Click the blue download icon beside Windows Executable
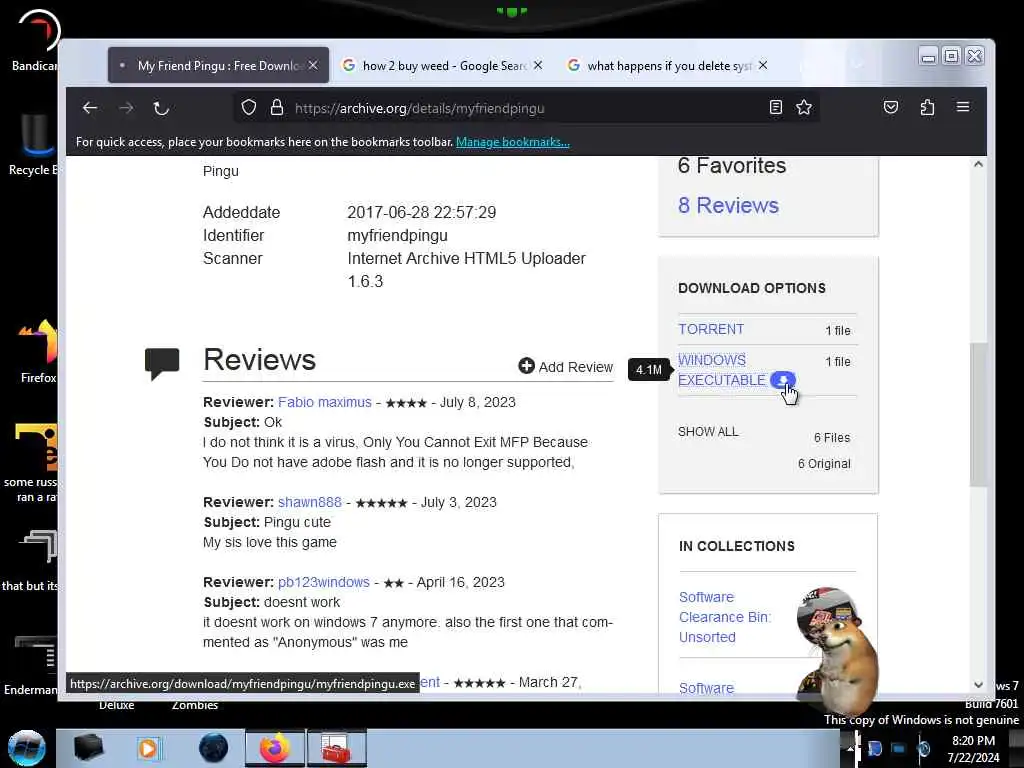Viewport: 1024px width, 768px height. click(782, 380)
